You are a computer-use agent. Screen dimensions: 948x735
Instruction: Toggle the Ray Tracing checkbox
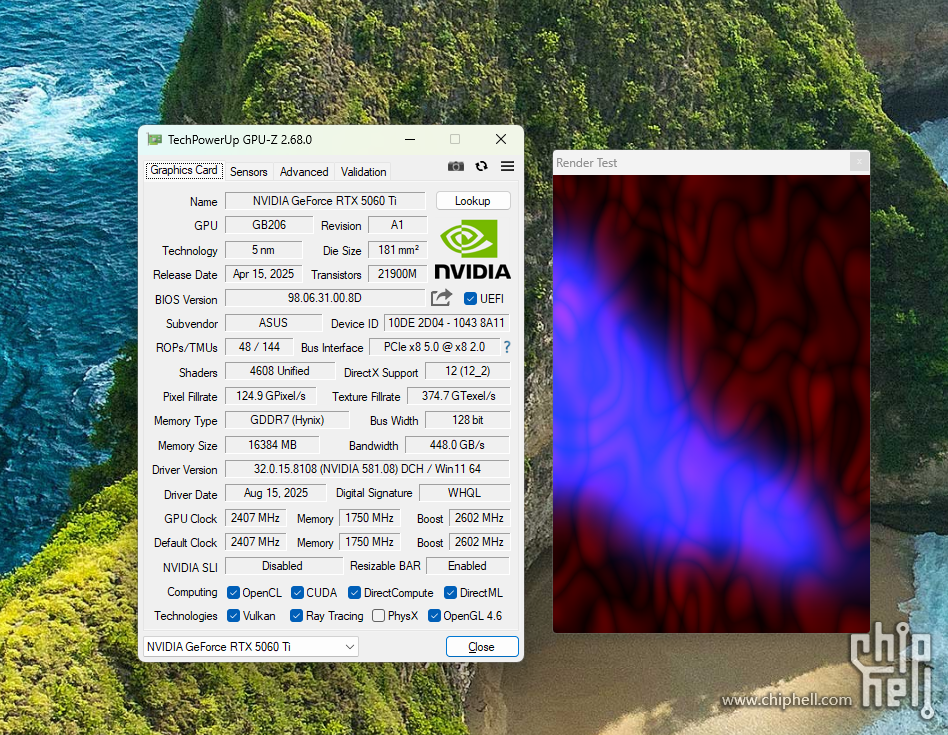coord(296,615)
